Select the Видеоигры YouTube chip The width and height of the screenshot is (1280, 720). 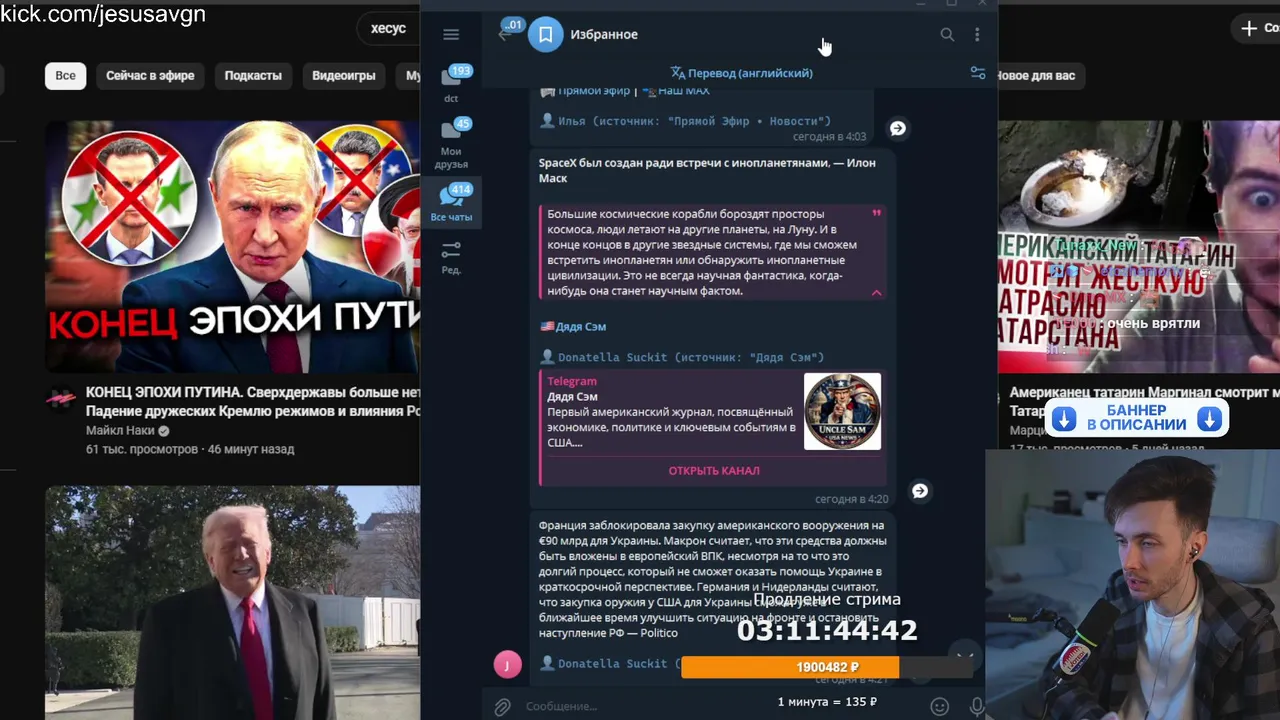click(x=344, y=76)
